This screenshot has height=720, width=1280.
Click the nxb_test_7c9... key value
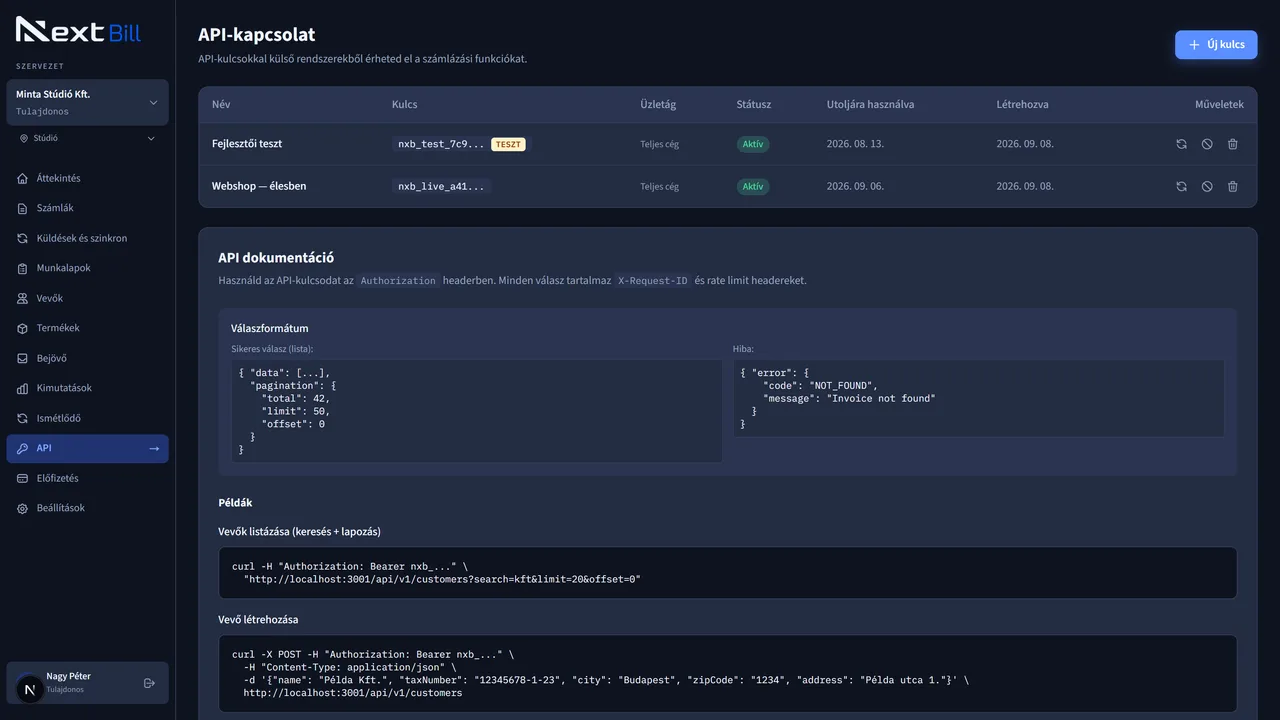441,144
